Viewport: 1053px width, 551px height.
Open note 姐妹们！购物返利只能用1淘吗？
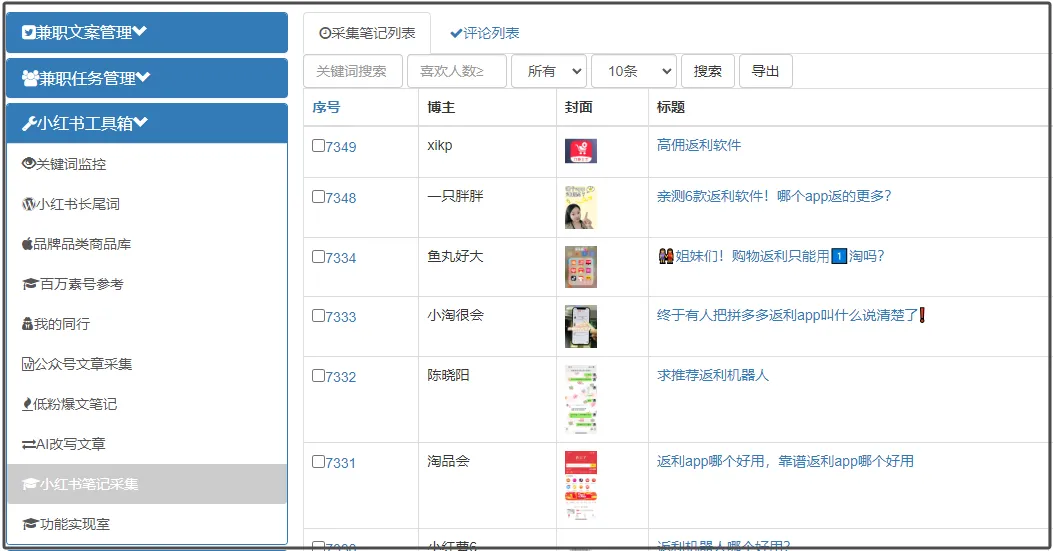click(772, 256)
